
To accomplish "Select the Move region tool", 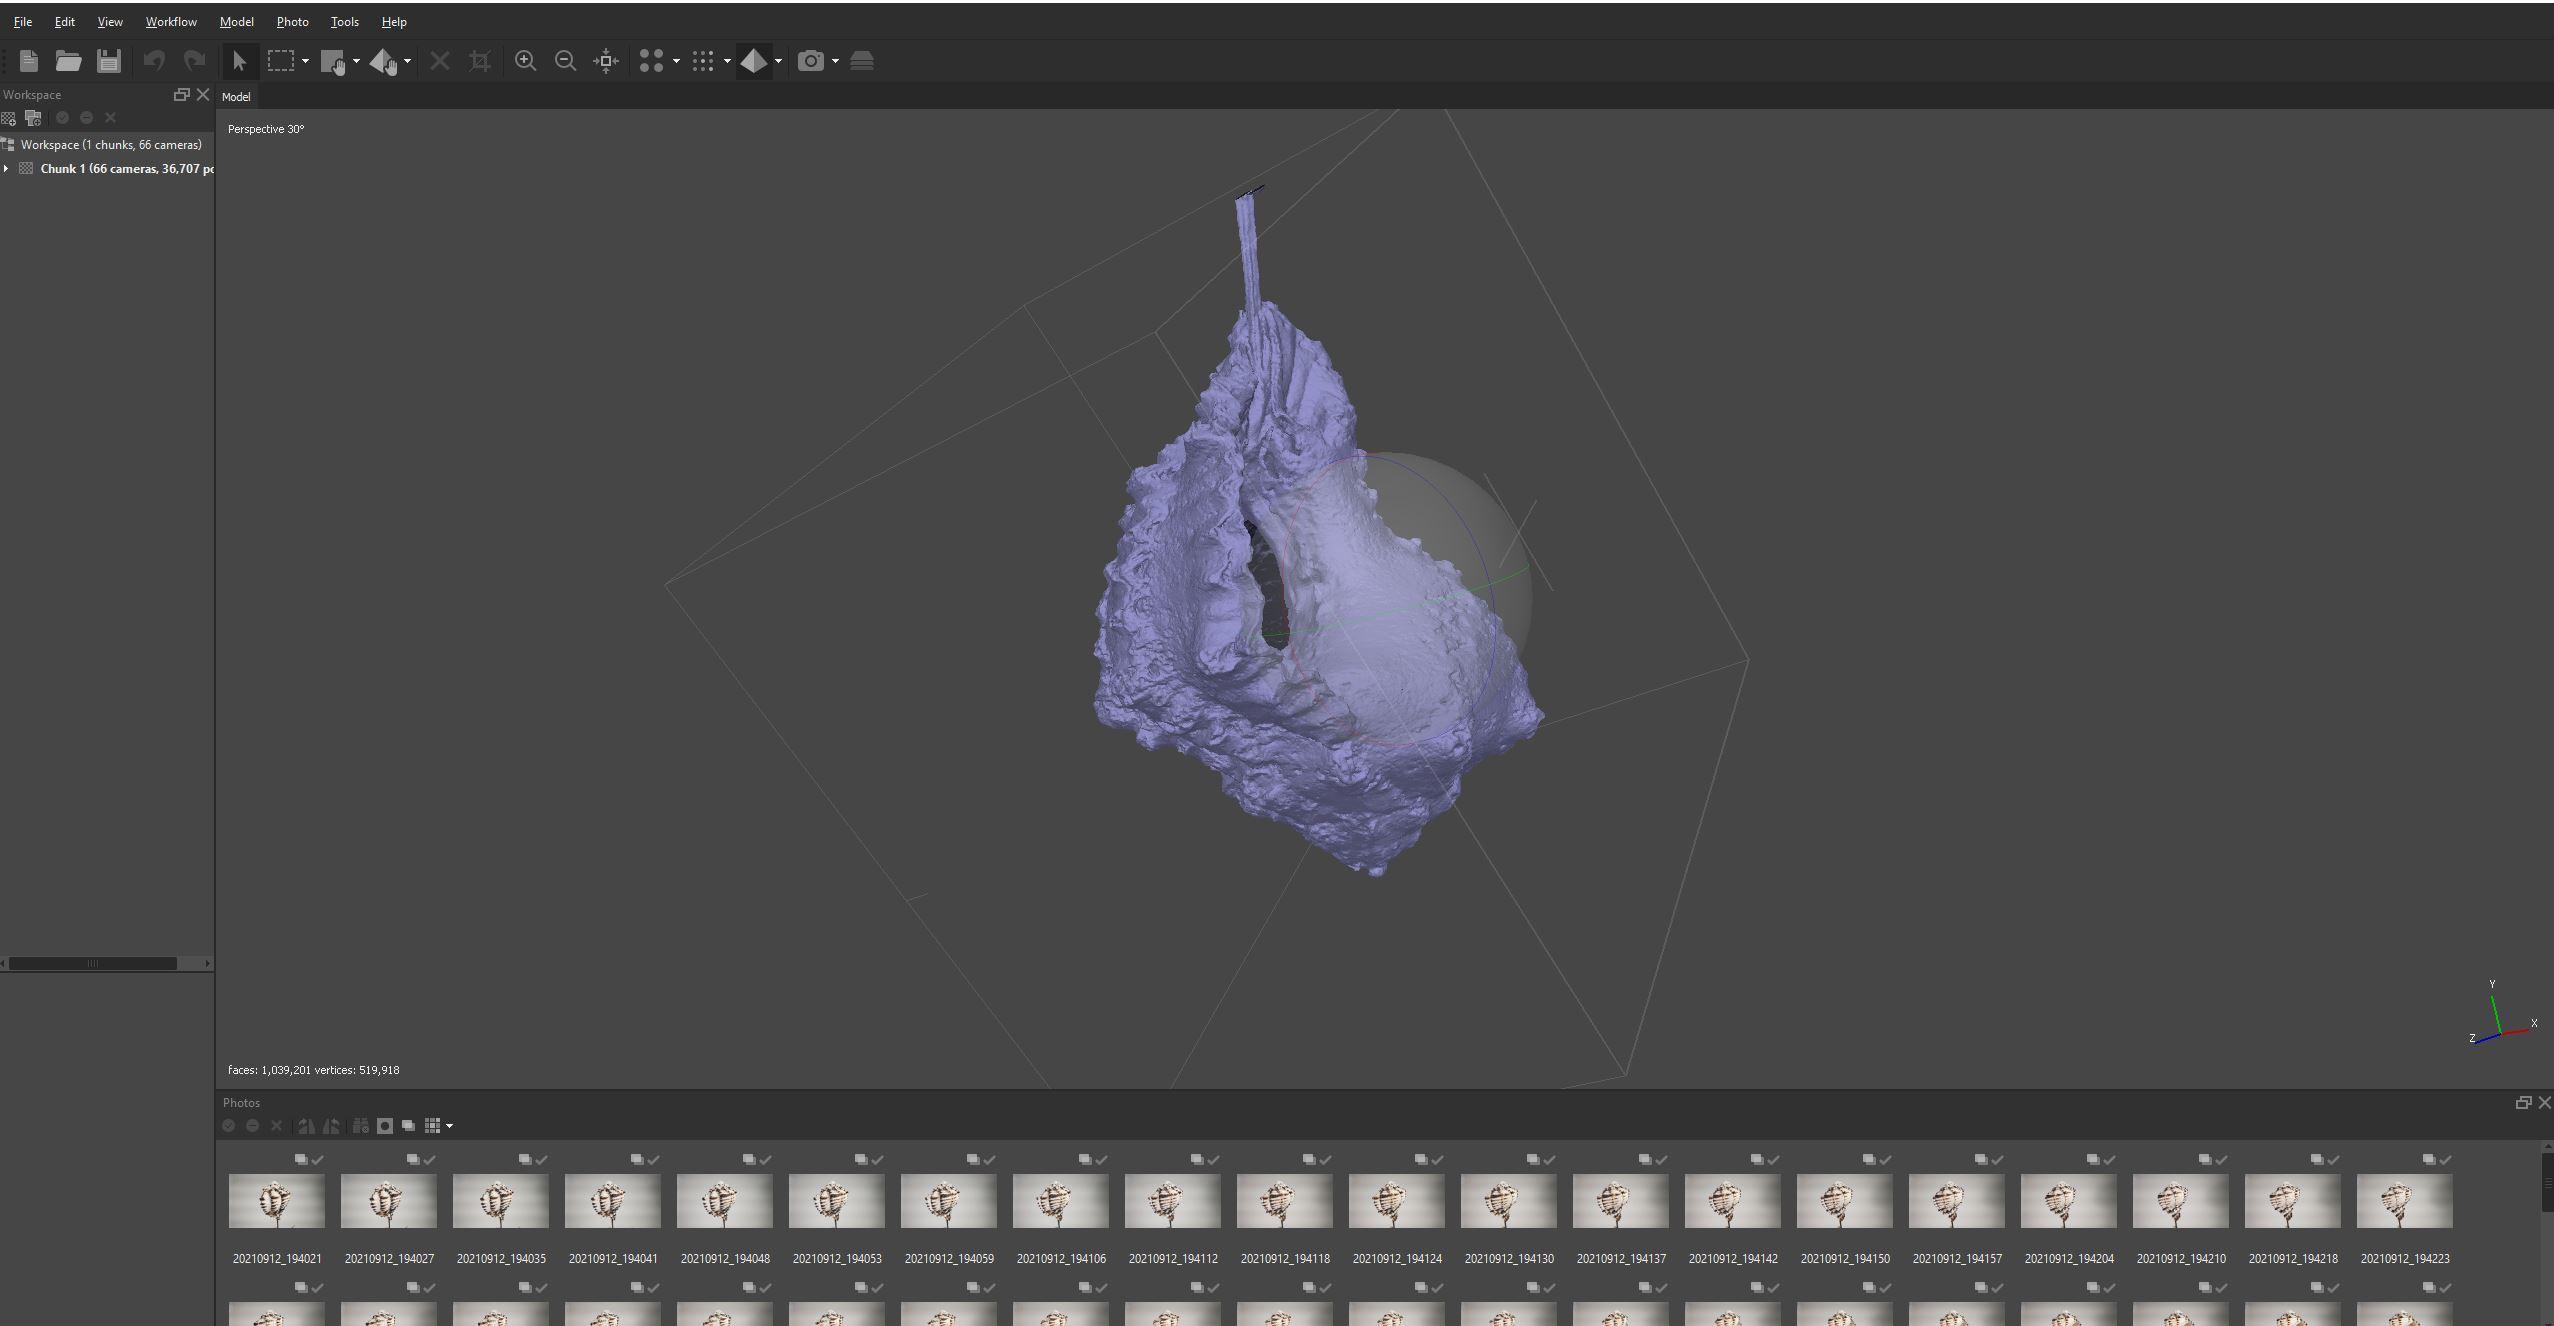I will (334, 62).
